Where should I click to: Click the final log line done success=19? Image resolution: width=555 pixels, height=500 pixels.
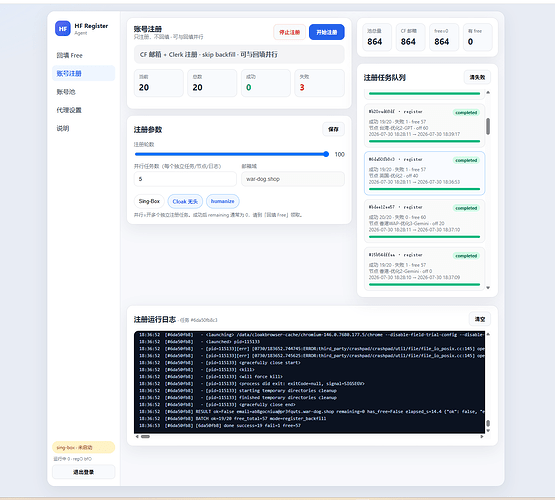point(220,426)
